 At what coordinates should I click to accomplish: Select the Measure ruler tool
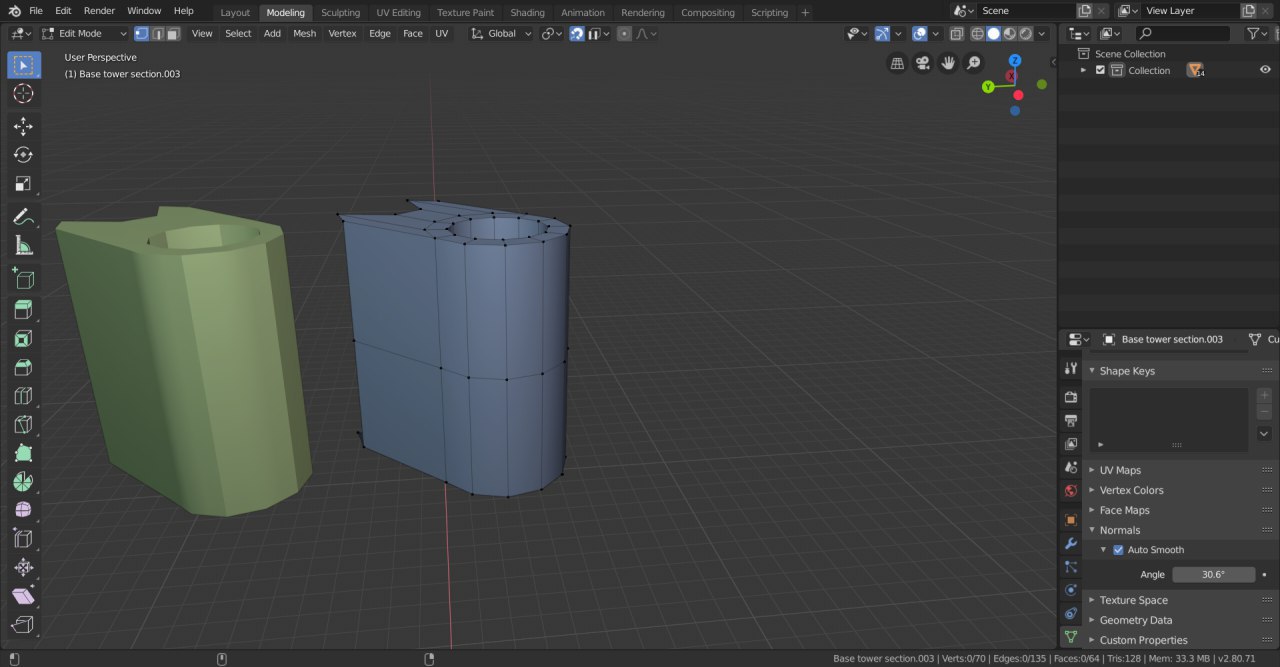coord(24,246)
